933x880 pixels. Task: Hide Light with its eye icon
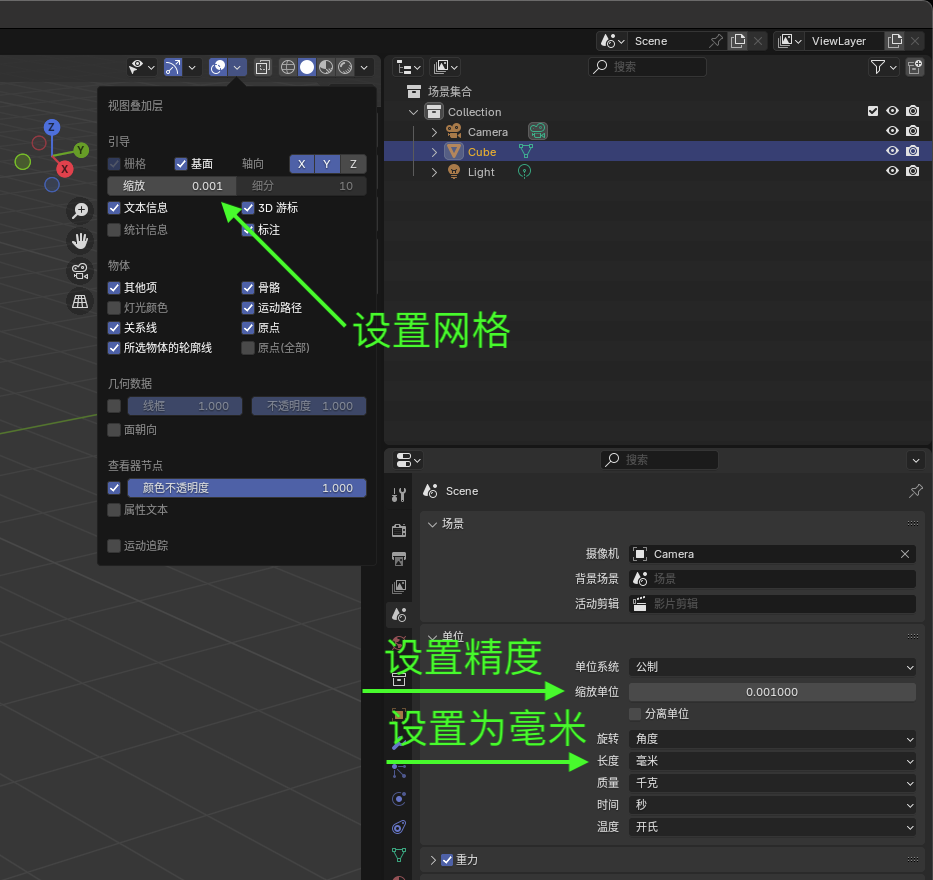coord(892,171)
